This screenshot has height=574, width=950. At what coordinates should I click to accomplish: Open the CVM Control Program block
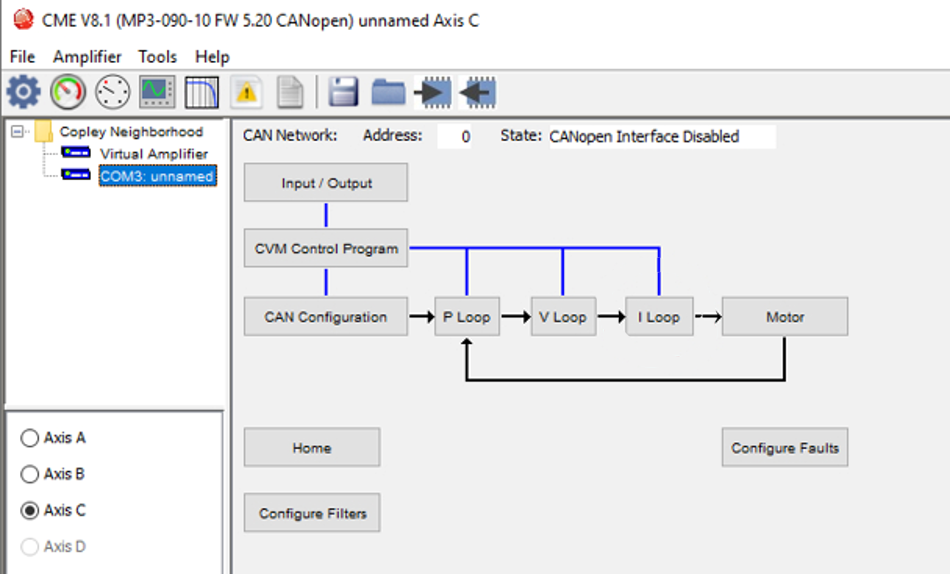(326, 249)
